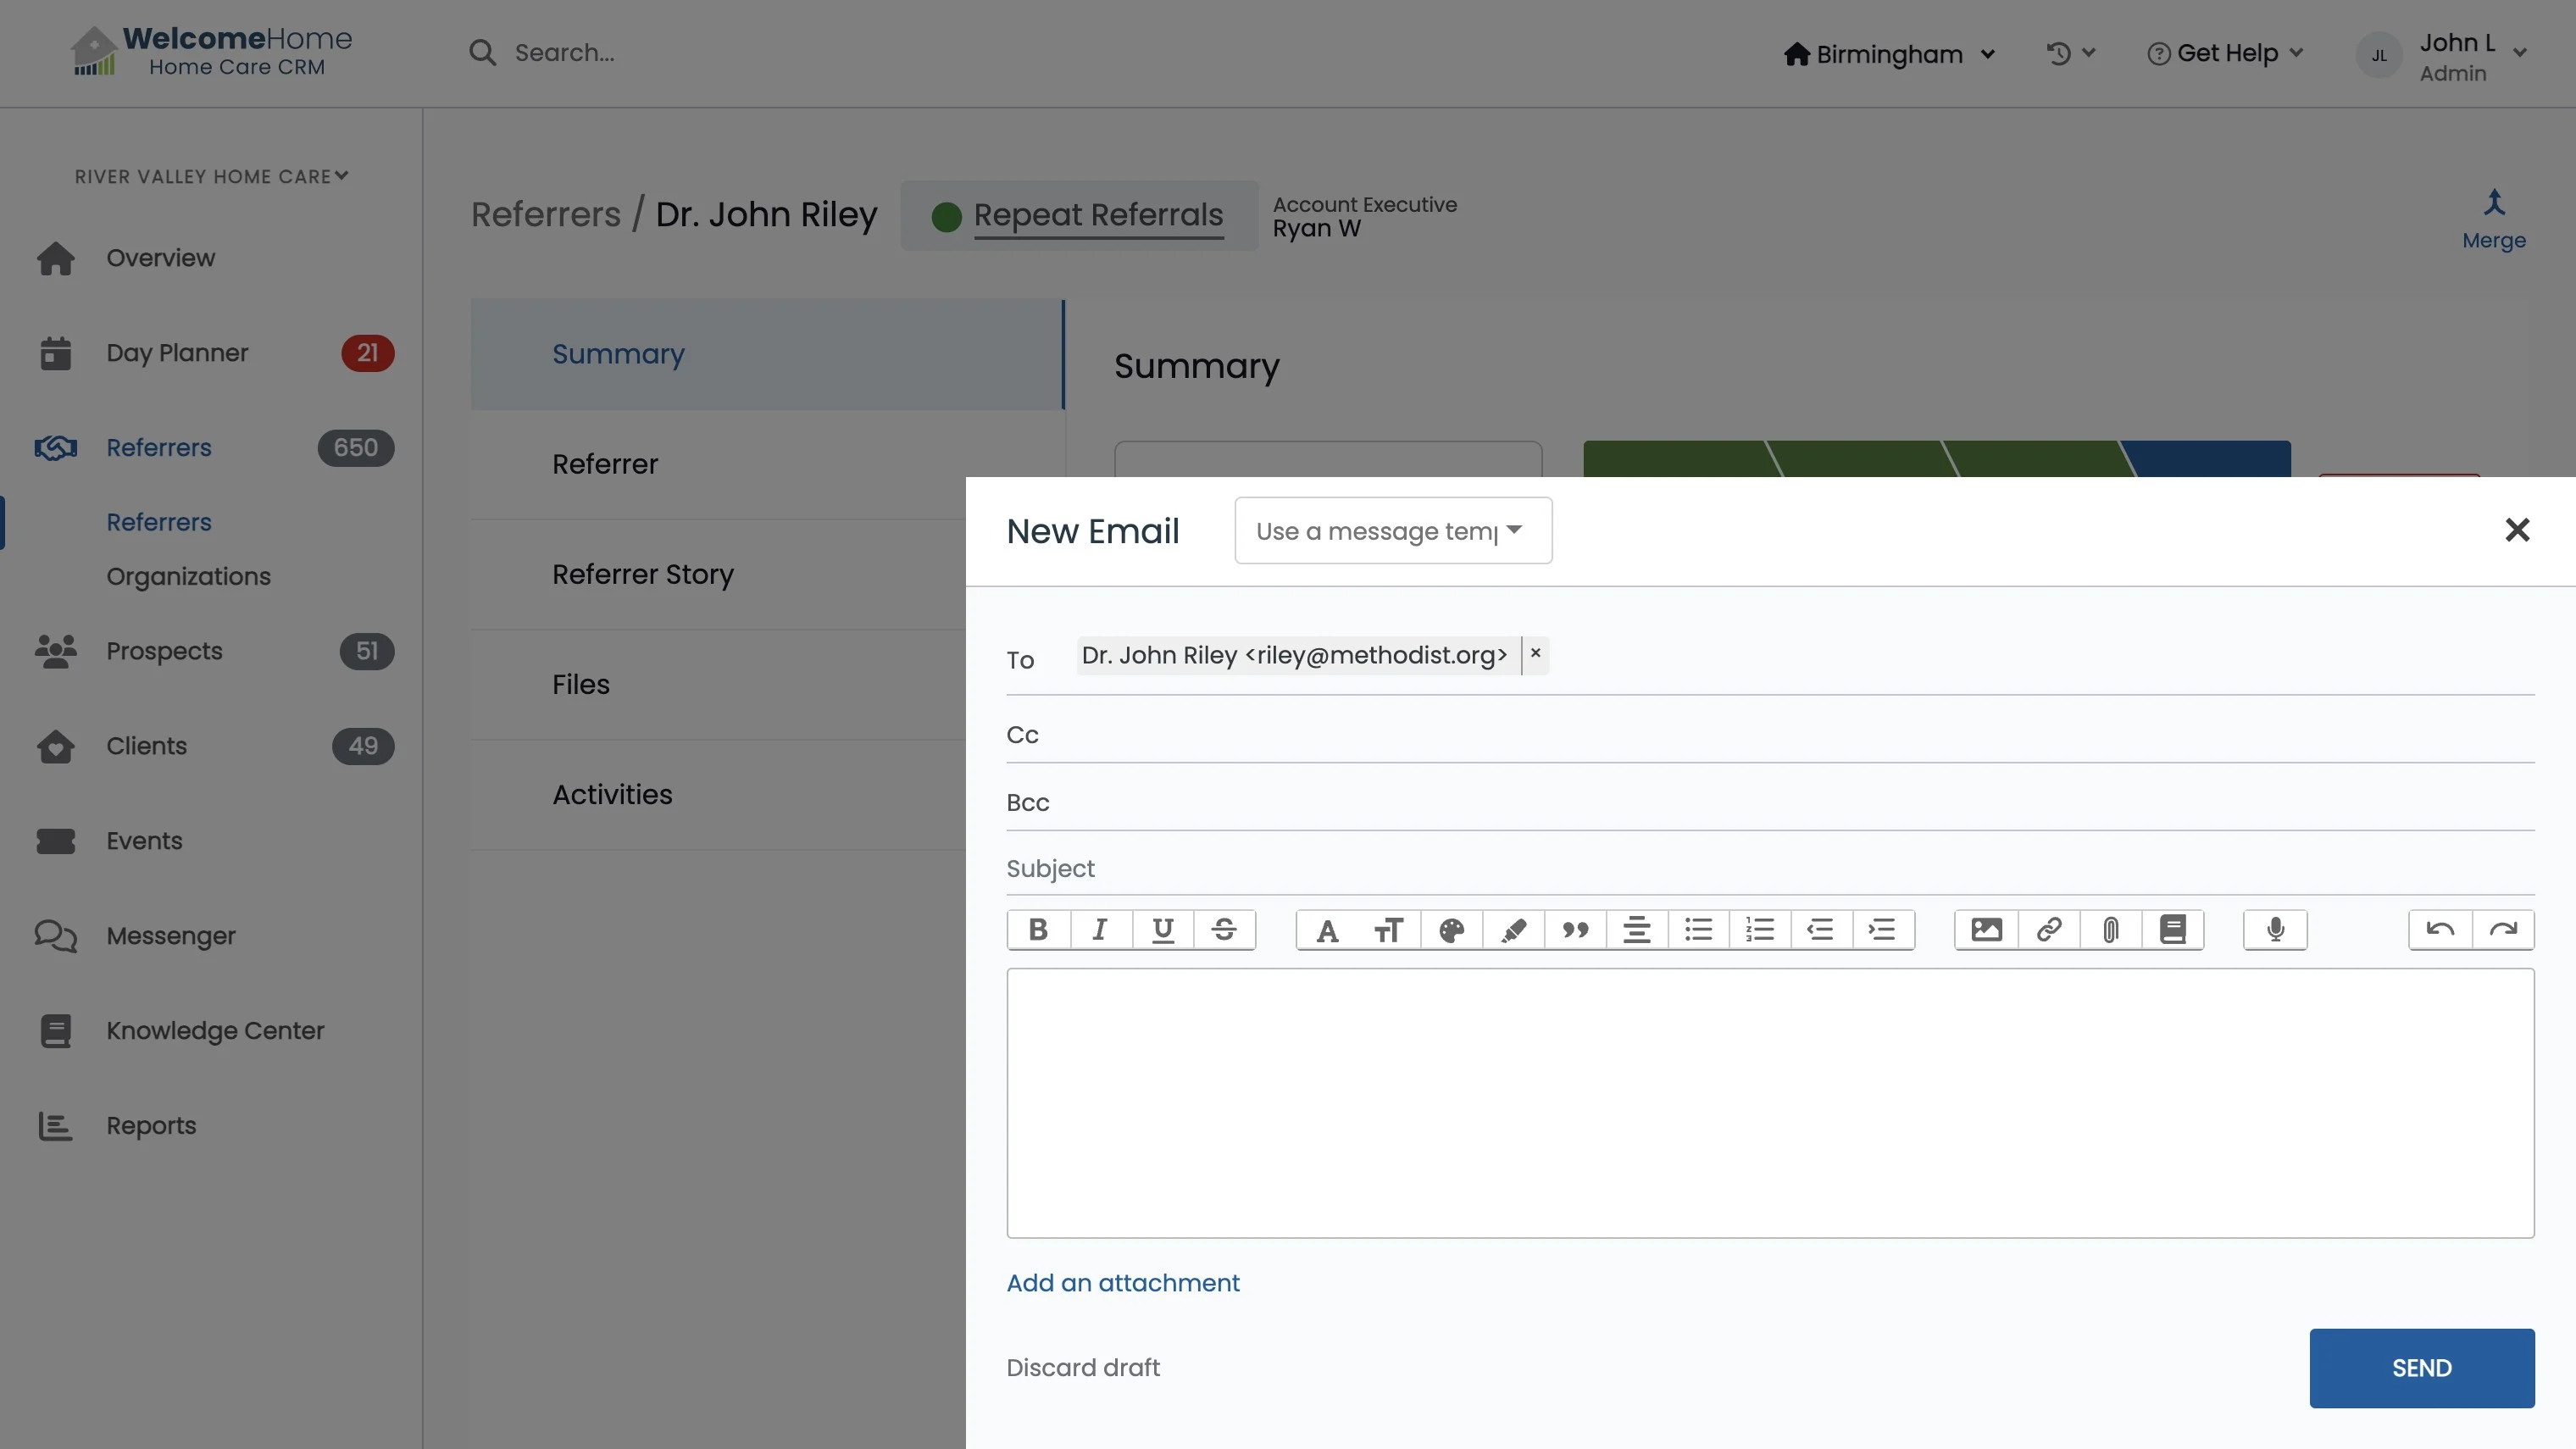Screen dimensions: 2576x1449
Task: Click the paperclip attach file icon
Action: (x=2110, y=930)
